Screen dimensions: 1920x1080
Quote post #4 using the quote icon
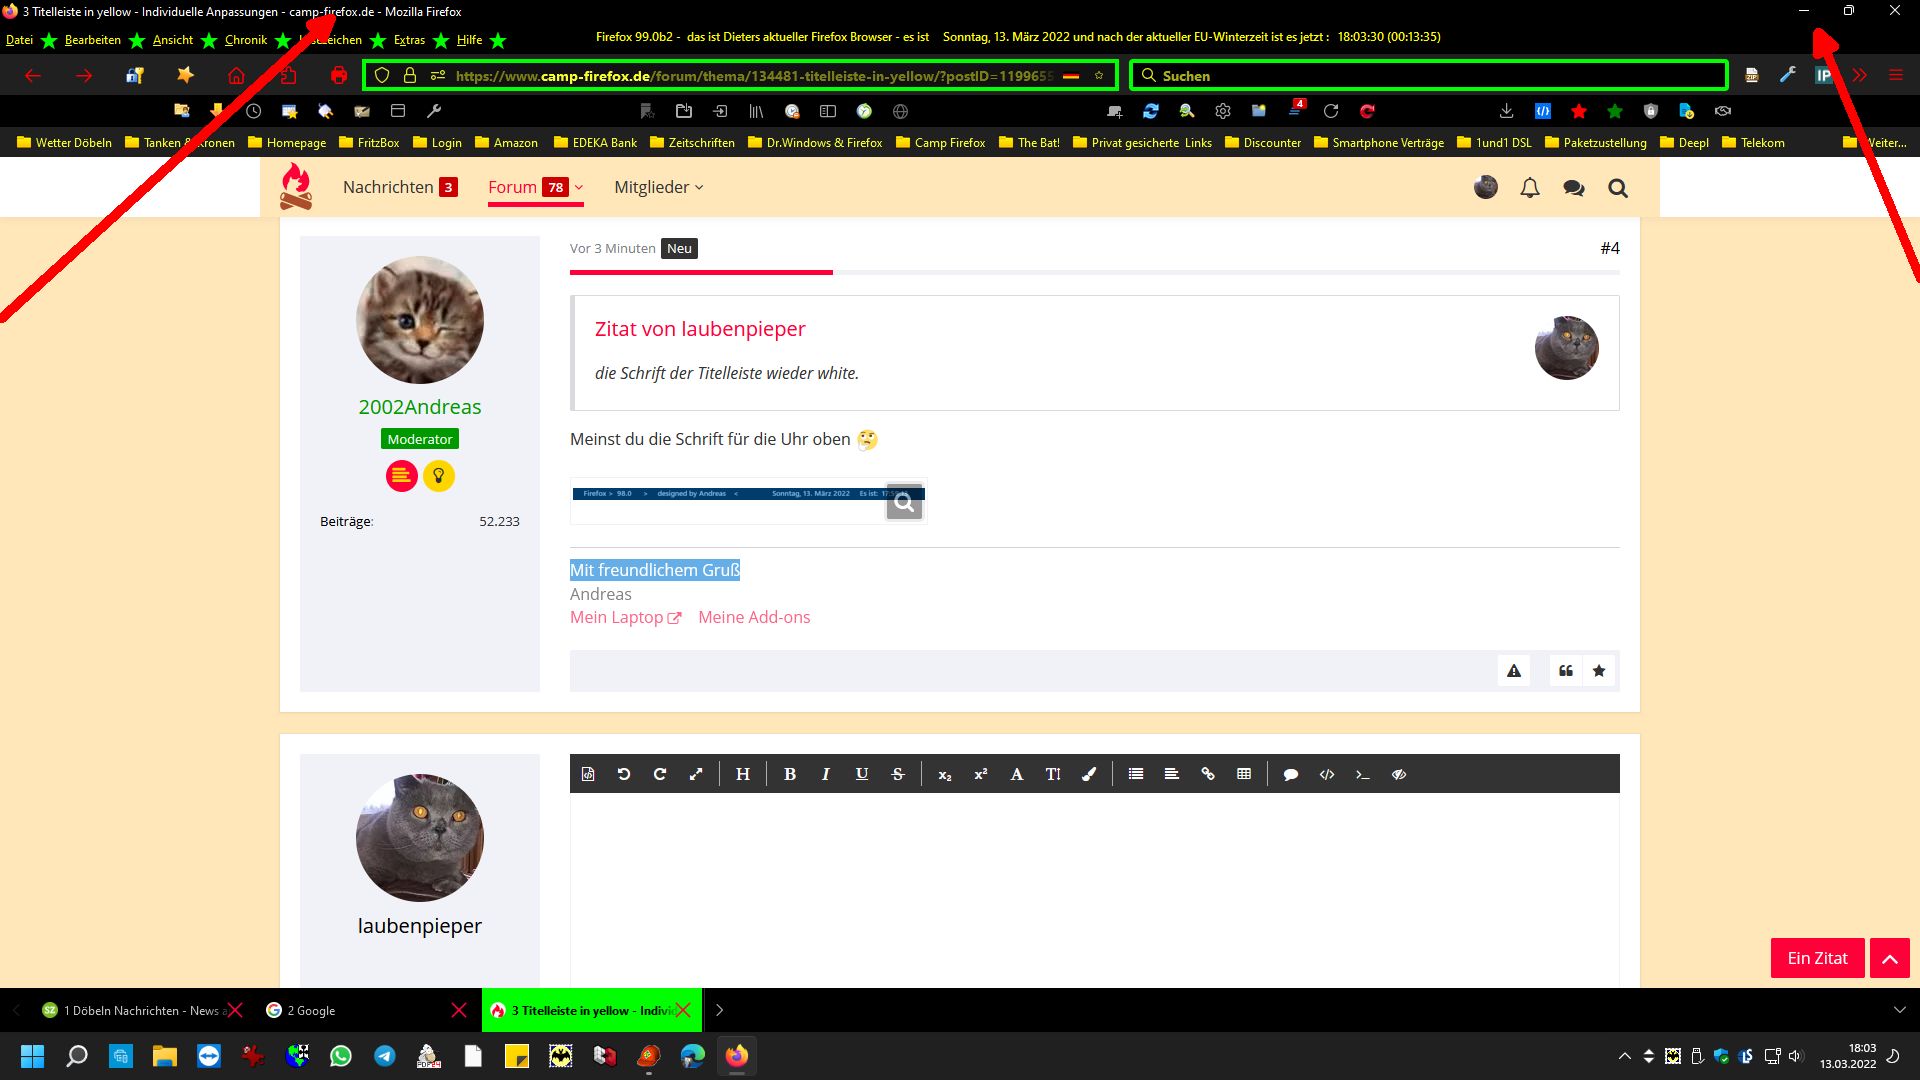click(x=1565, y=671)
